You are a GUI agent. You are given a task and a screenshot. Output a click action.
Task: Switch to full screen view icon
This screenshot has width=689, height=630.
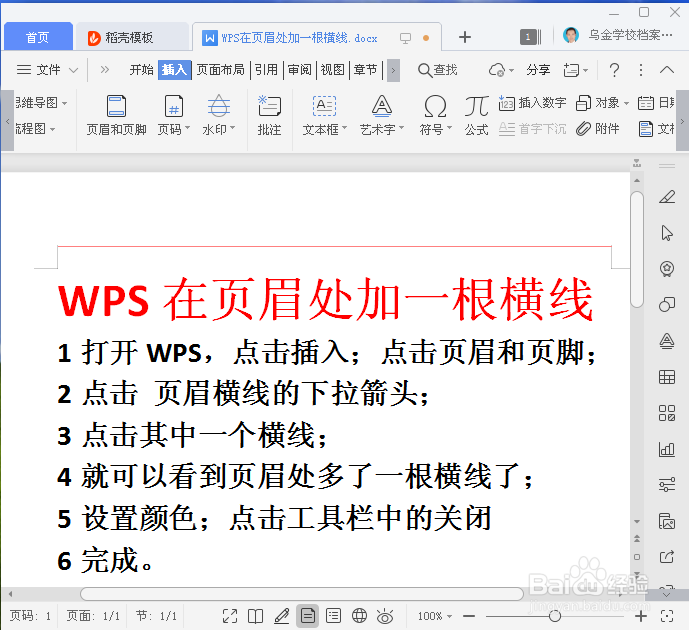click(x=230, y=616)
